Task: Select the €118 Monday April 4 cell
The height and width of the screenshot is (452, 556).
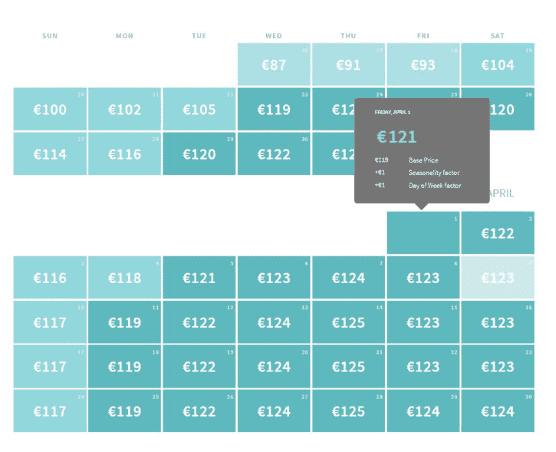Action: pyautogui.click(x=124, y=278)
